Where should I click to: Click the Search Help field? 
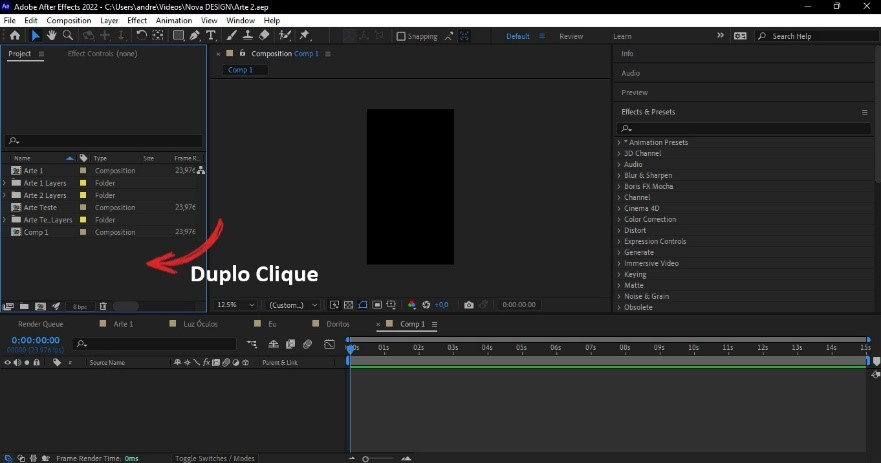click(816, 36)
